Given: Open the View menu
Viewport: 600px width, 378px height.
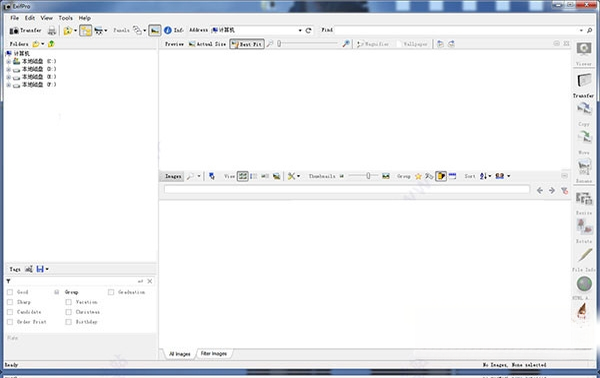Looking at the screenshot, I should pyautogui.click(x=47, y=18).
